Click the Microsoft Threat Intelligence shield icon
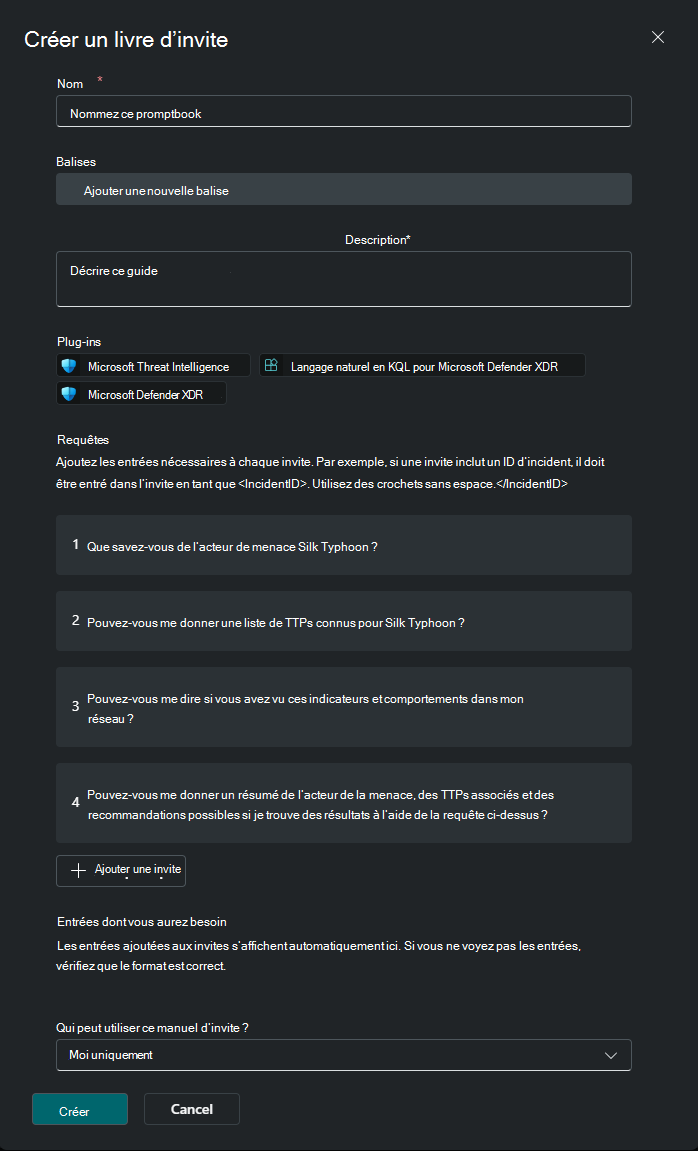The width and height of the screenshot is (698, 1151). coord(69,366)
